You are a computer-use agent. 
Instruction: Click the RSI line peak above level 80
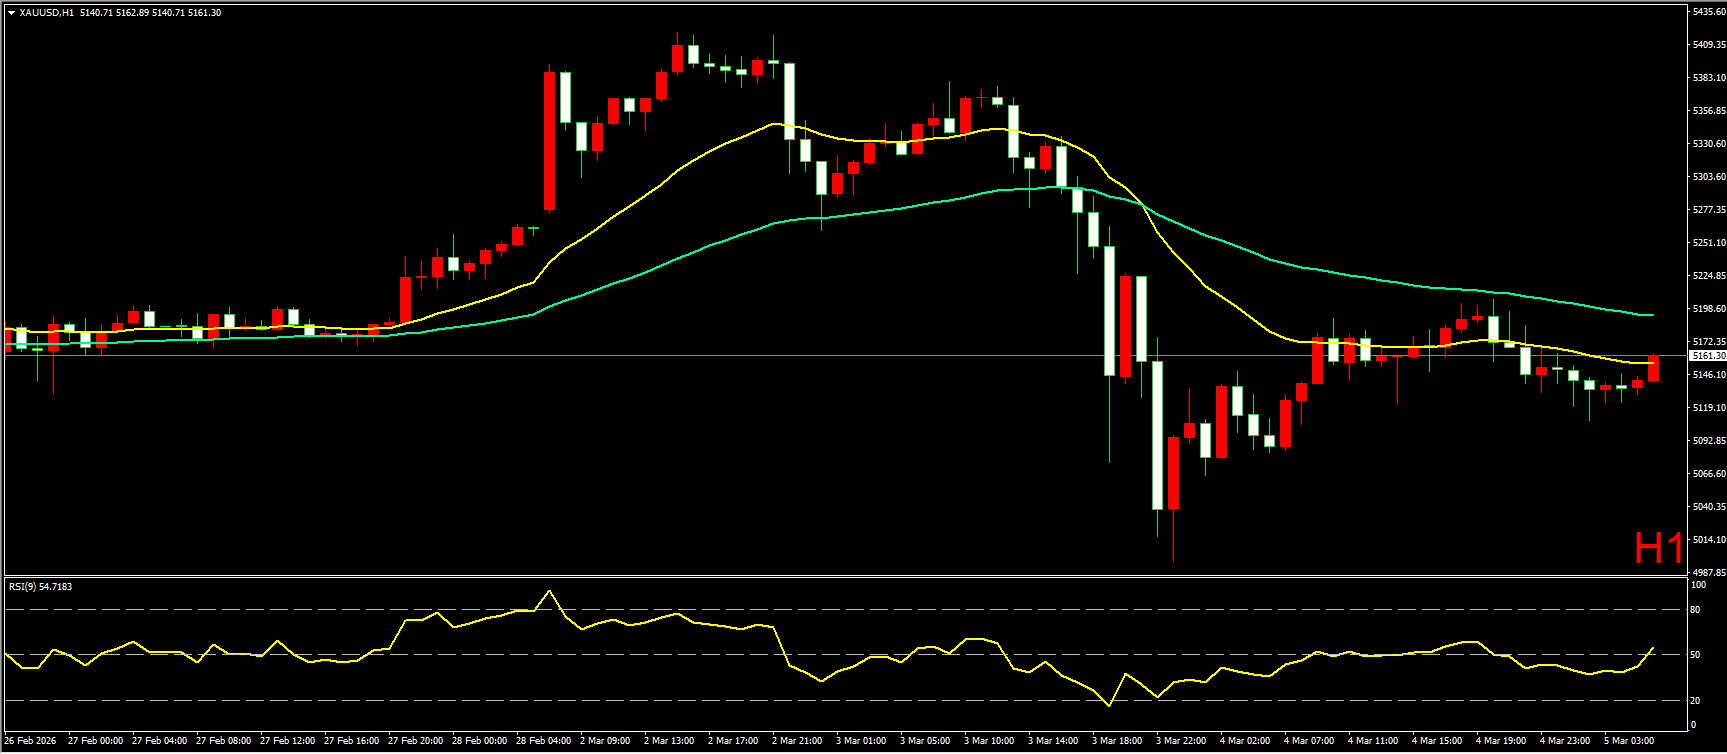pos(548,591)
